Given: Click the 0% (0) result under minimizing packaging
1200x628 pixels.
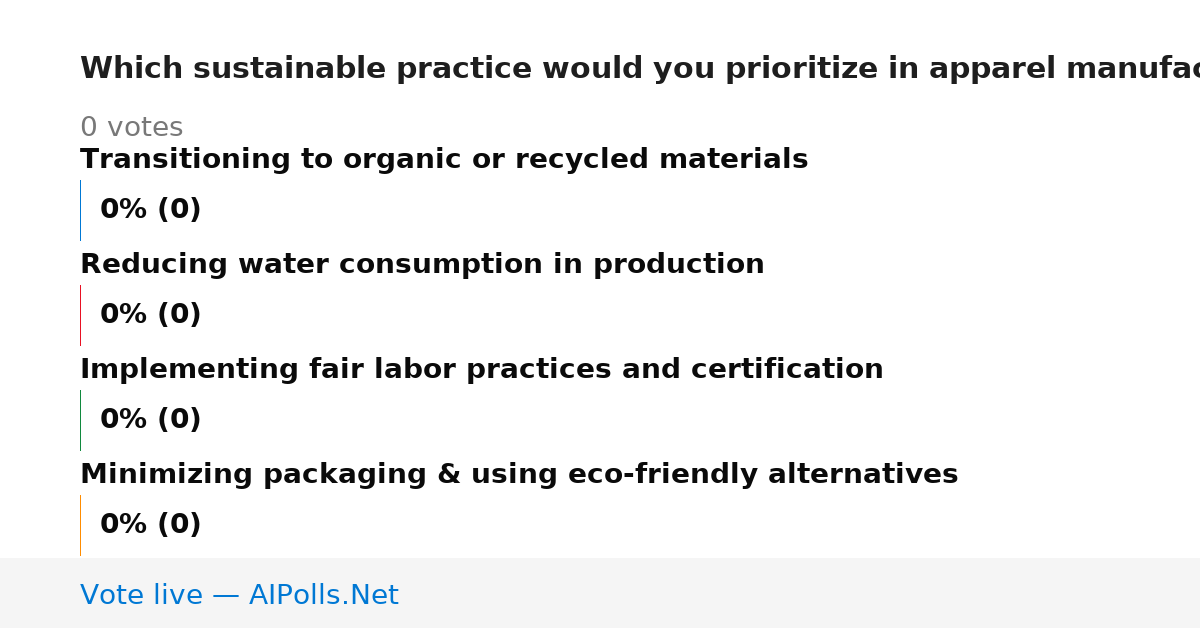Looking at the screenshot, I should 151,525.
